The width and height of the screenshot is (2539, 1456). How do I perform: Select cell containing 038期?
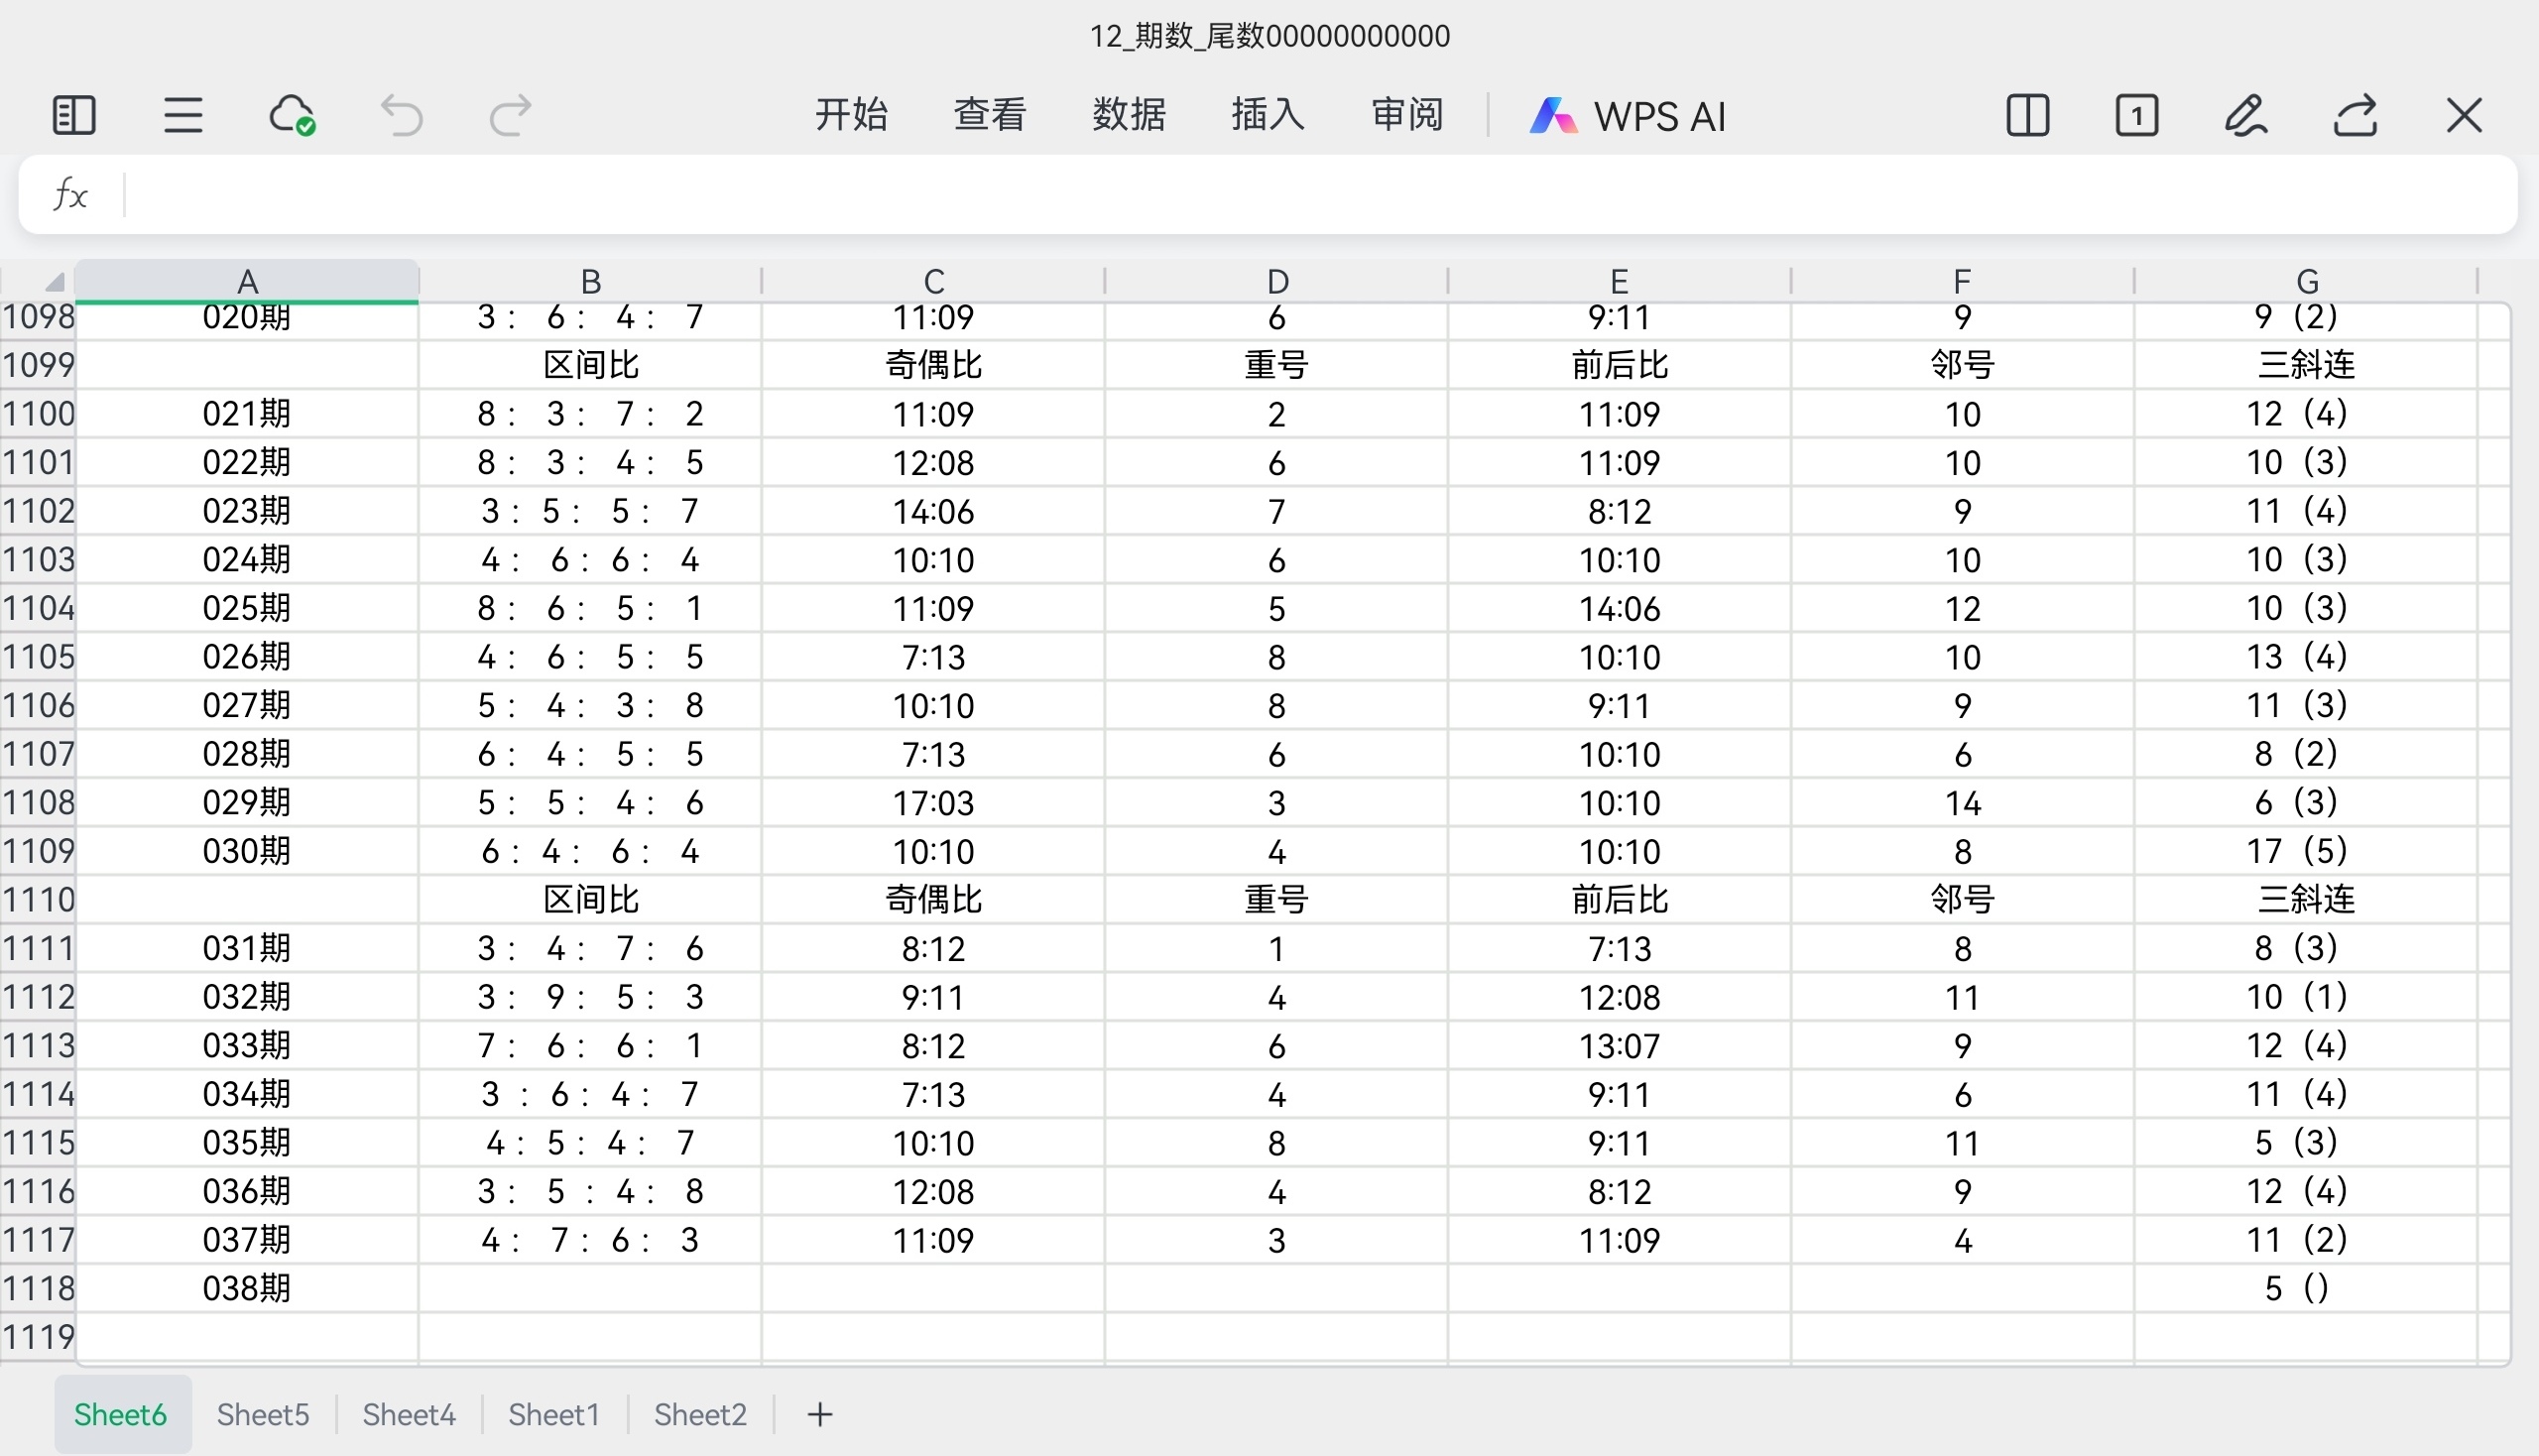tap(247, 1288)
